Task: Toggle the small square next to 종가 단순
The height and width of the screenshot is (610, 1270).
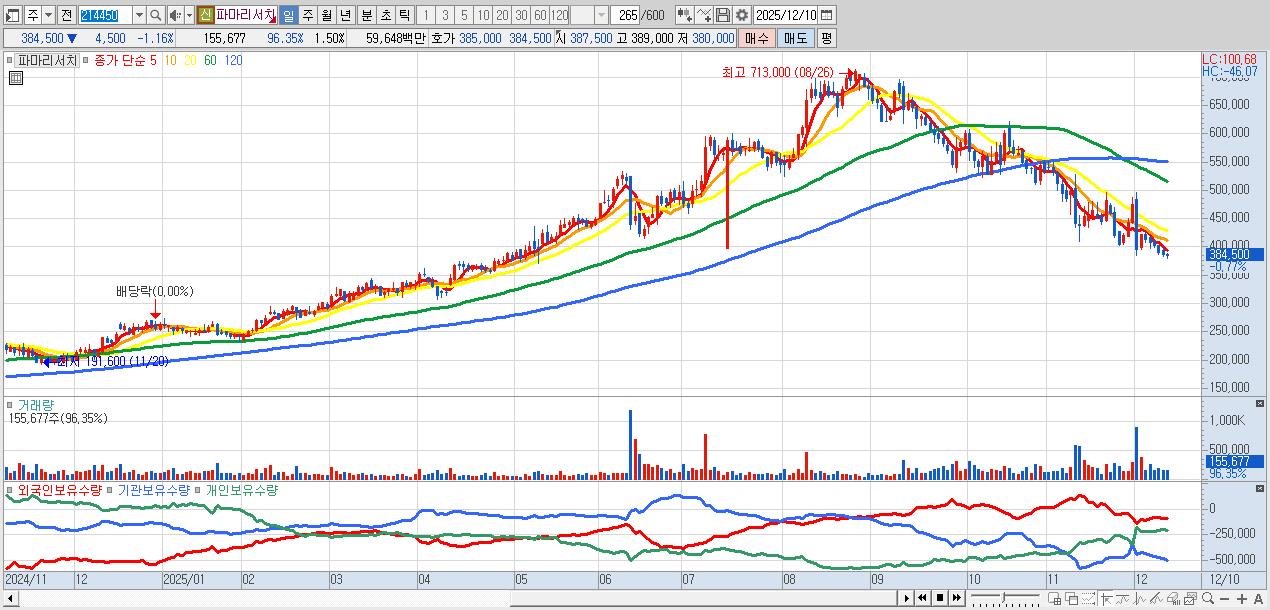Action: pyautogui.click(x=87, y=60)
